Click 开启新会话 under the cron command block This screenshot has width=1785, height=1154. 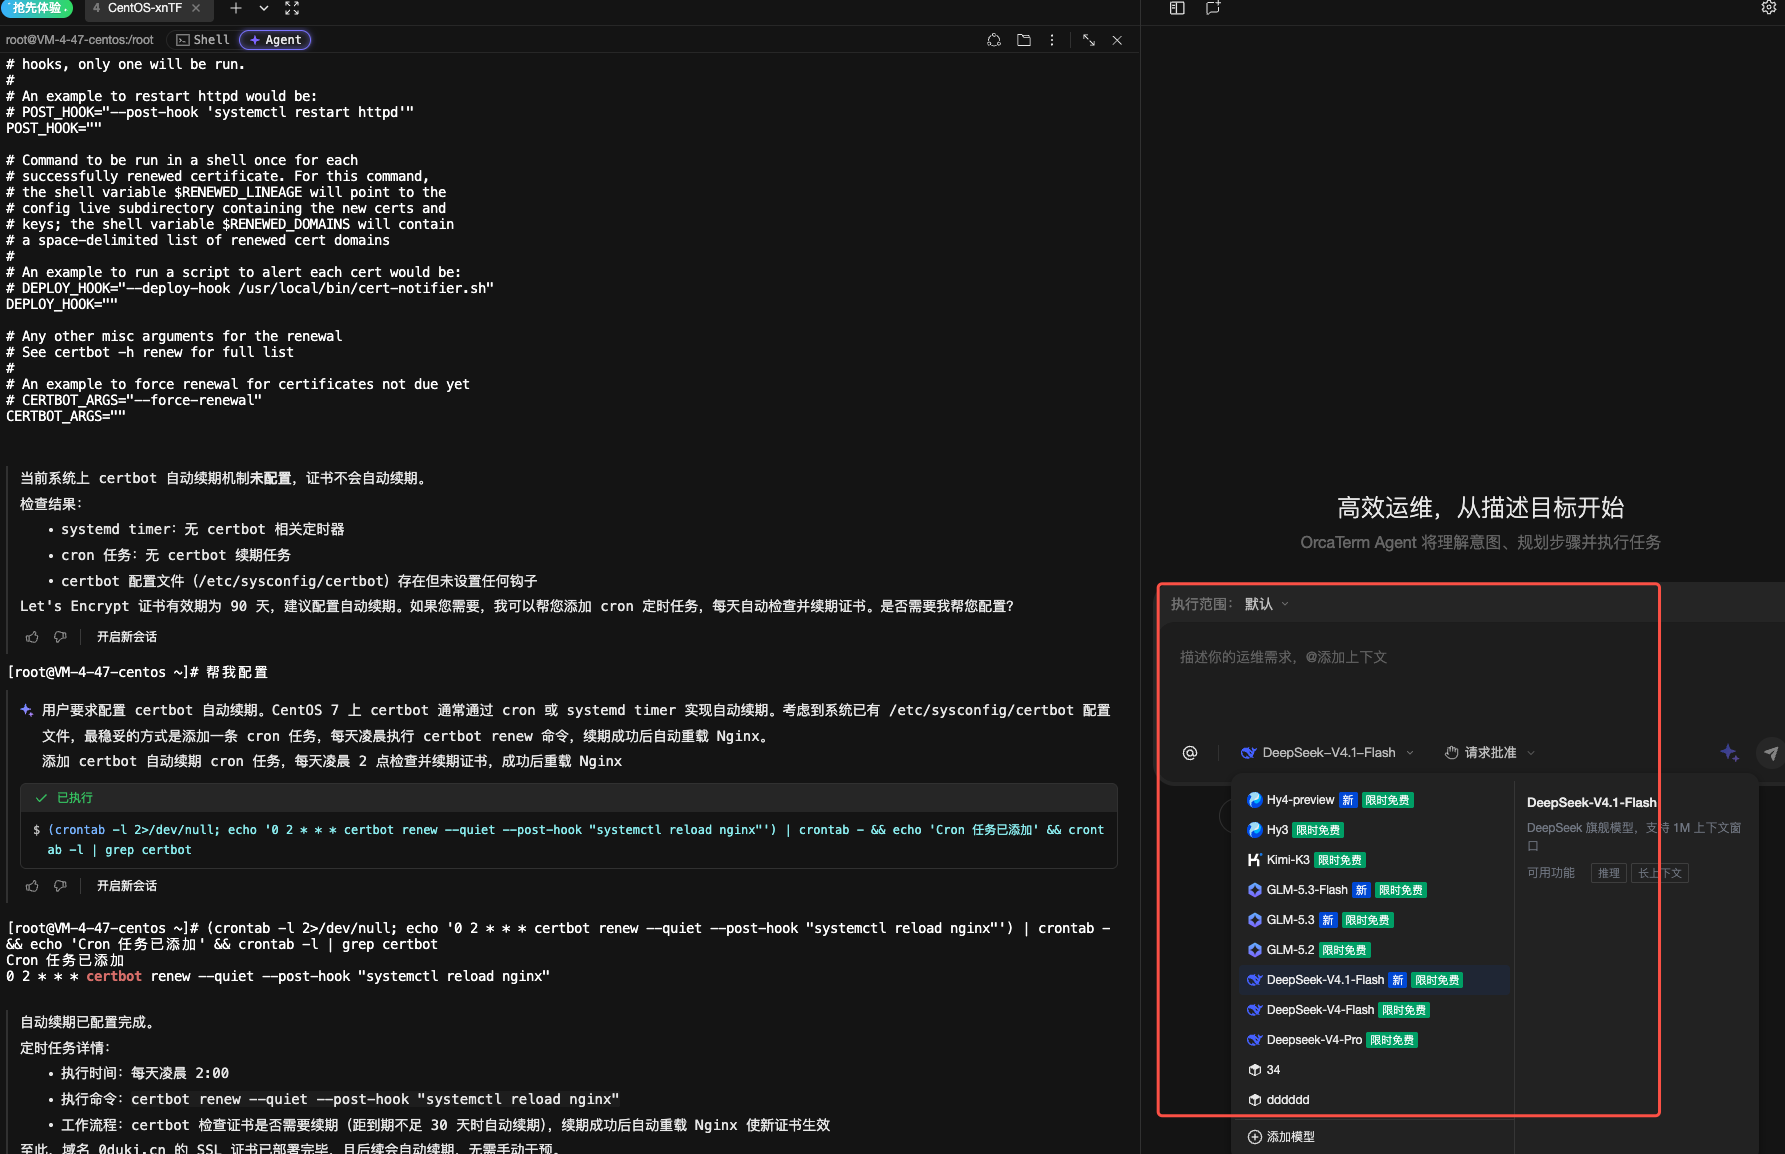(127, 886)
